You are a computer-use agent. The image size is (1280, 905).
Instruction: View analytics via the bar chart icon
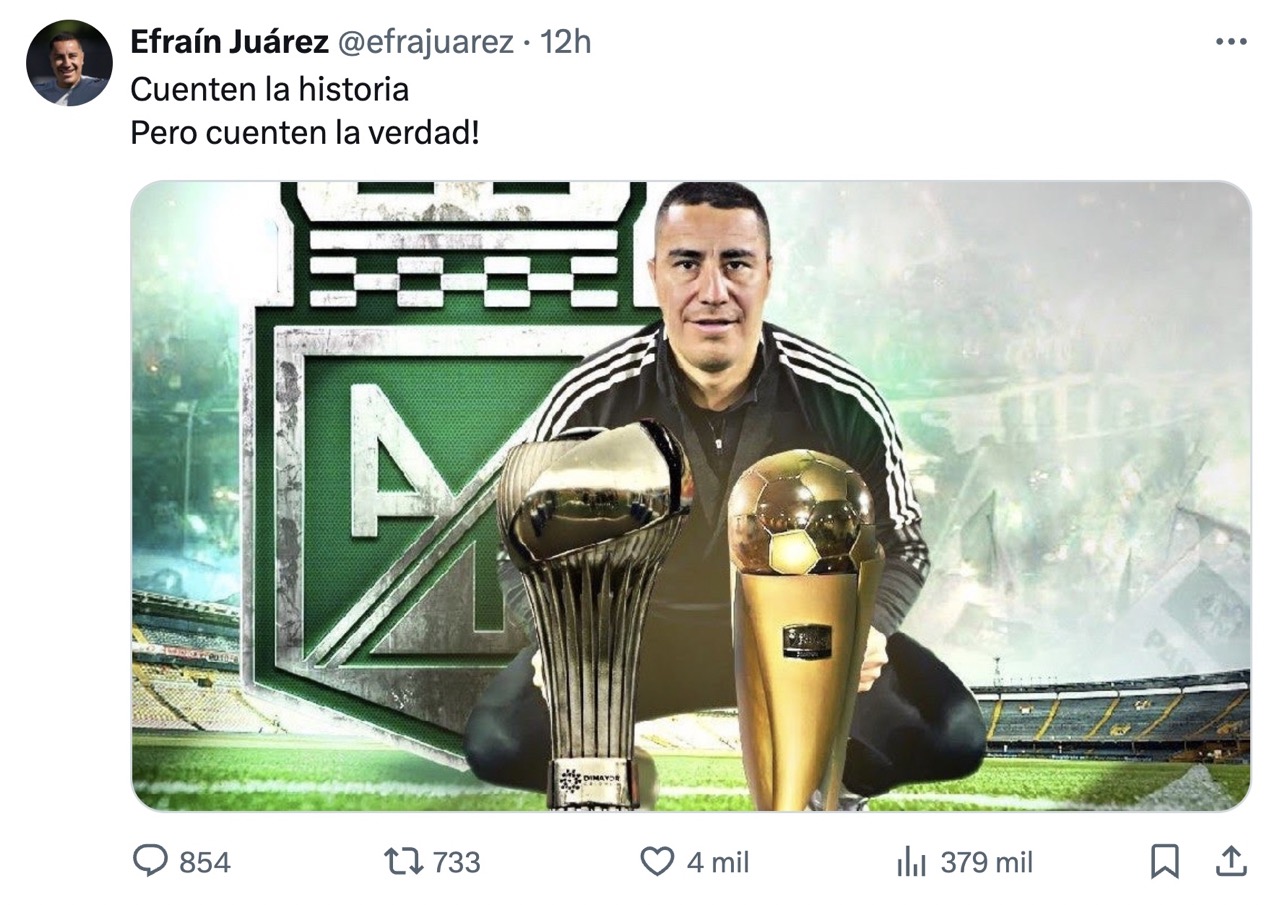(x=911, y=862)
